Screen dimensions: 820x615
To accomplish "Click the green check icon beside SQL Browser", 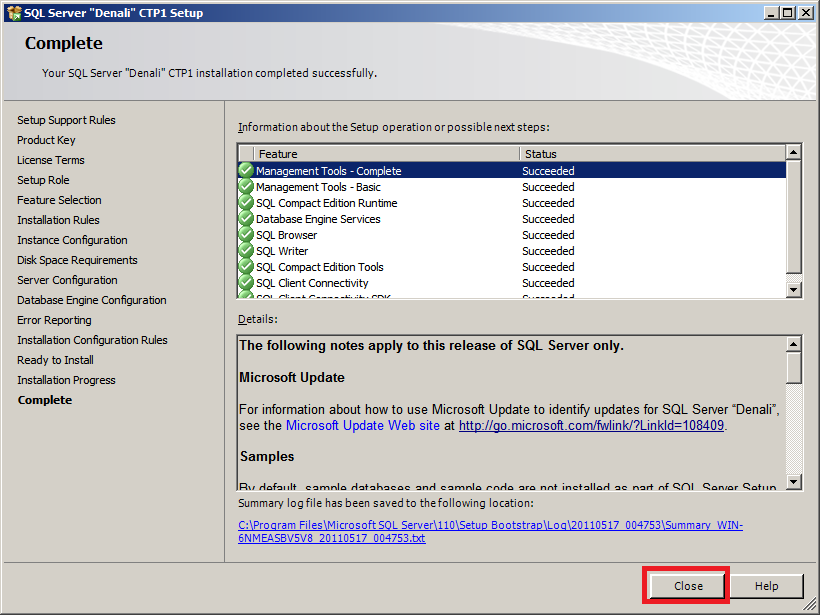I will click(246, 235).
